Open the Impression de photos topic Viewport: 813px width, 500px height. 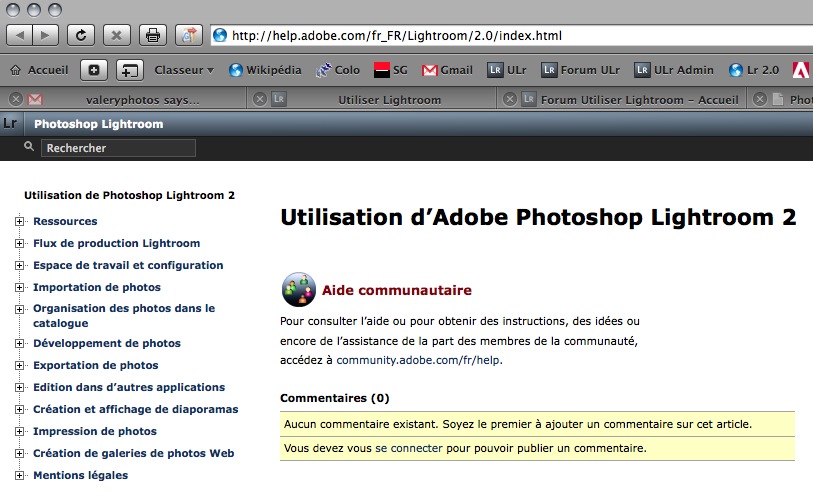click(x=95, y=432)
